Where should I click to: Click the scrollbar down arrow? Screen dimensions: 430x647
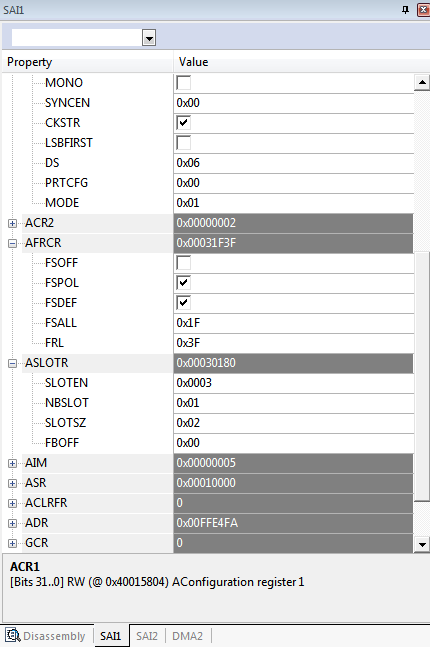click(422, 545)
